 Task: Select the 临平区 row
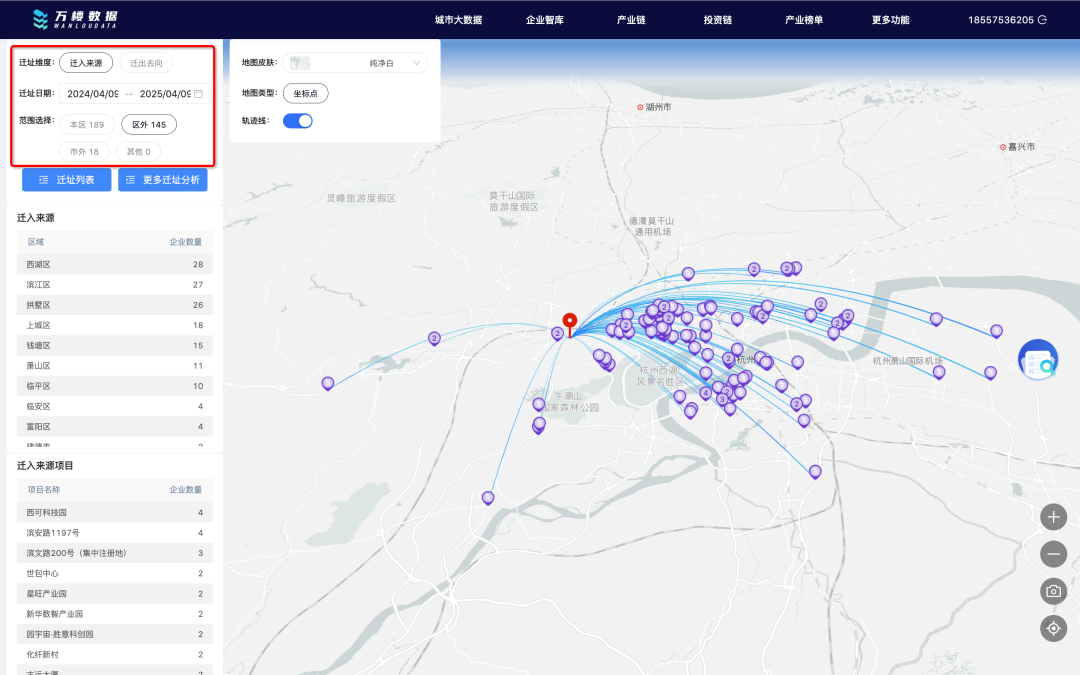point(114,386)
